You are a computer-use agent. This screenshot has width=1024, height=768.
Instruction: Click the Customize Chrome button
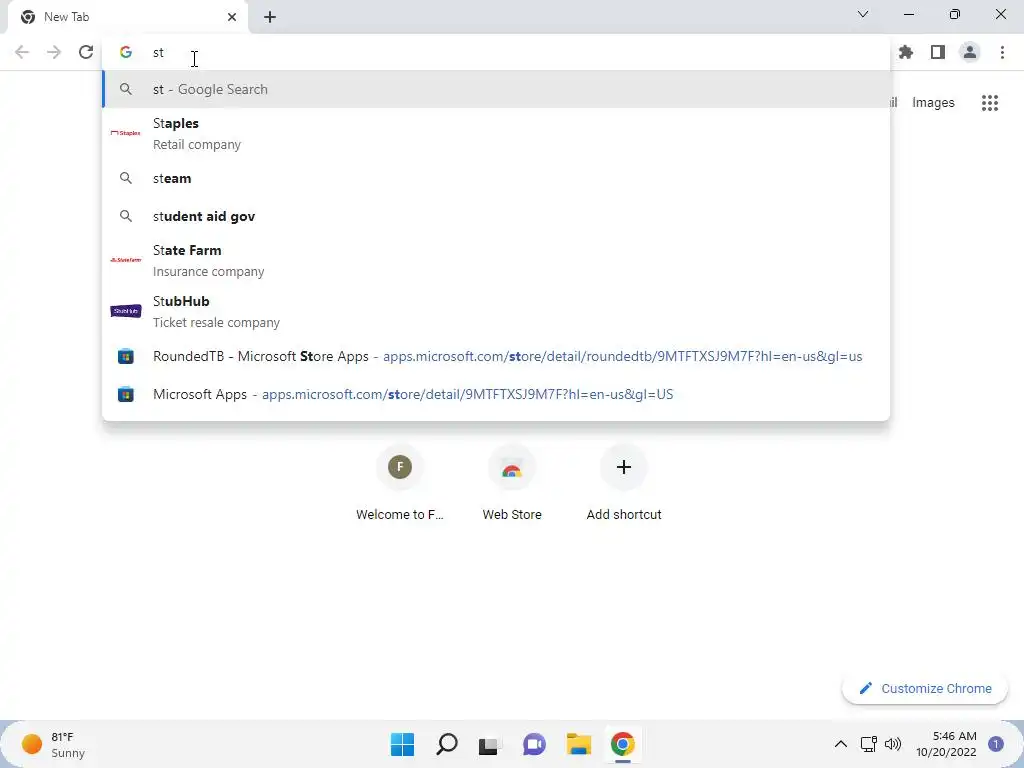(x=925, y=688)
